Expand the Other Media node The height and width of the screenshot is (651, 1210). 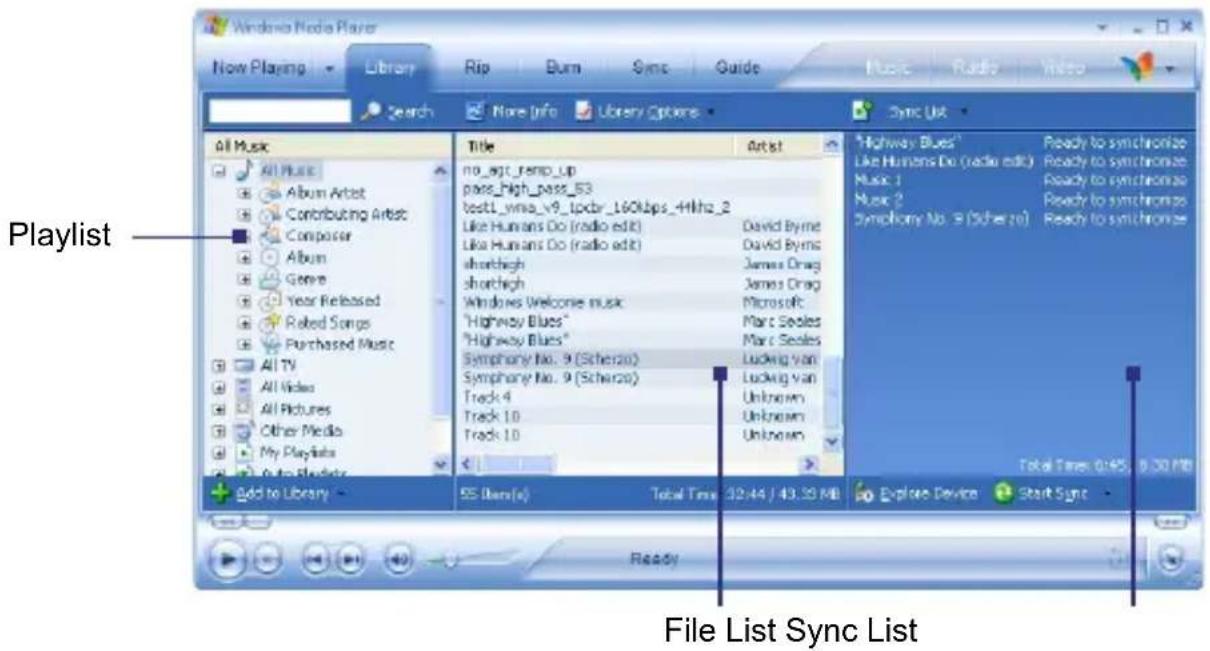(x=218, y=431)
